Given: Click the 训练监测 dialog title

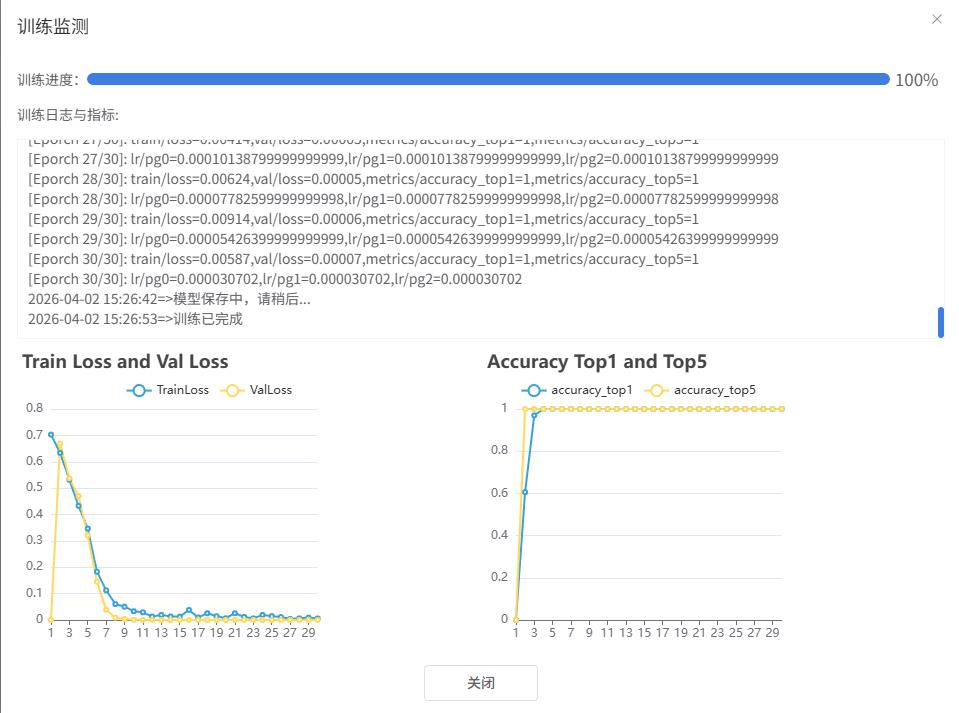Looking at the screenshot, I should [53, 27].
